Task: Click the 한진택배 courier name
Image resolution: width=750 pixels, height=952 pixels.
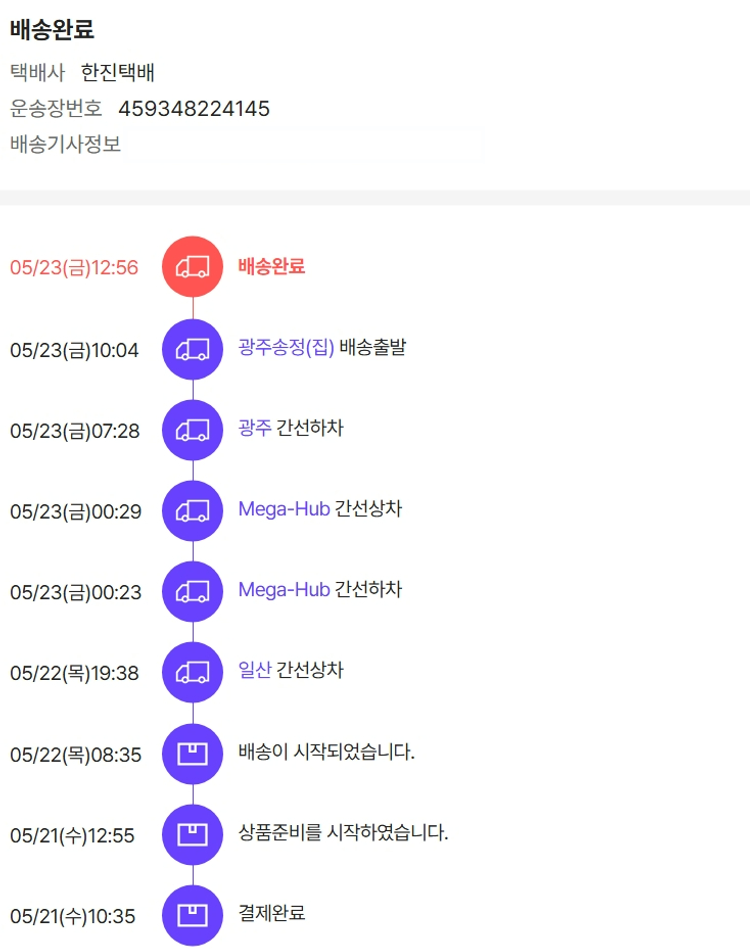Action: [118, 72]
